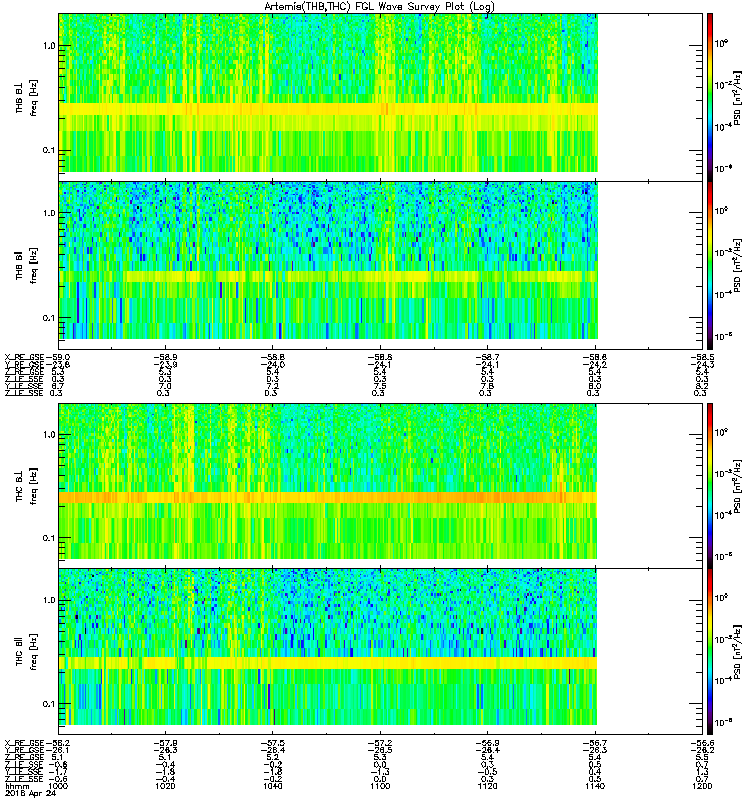Click the '1.0' frequency tick of THB B∥ panel
Image resolution: width=750 pixels, height=800 pixels.
point(49,213)
